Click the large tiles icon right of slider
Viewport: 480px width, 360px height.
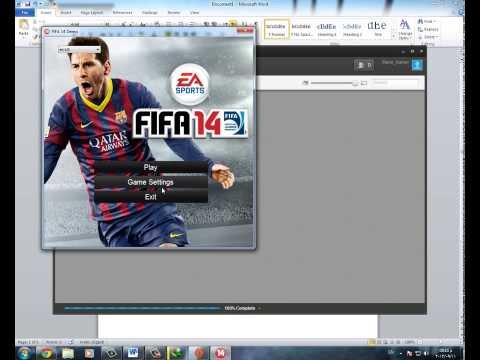[x=364, y=83]
